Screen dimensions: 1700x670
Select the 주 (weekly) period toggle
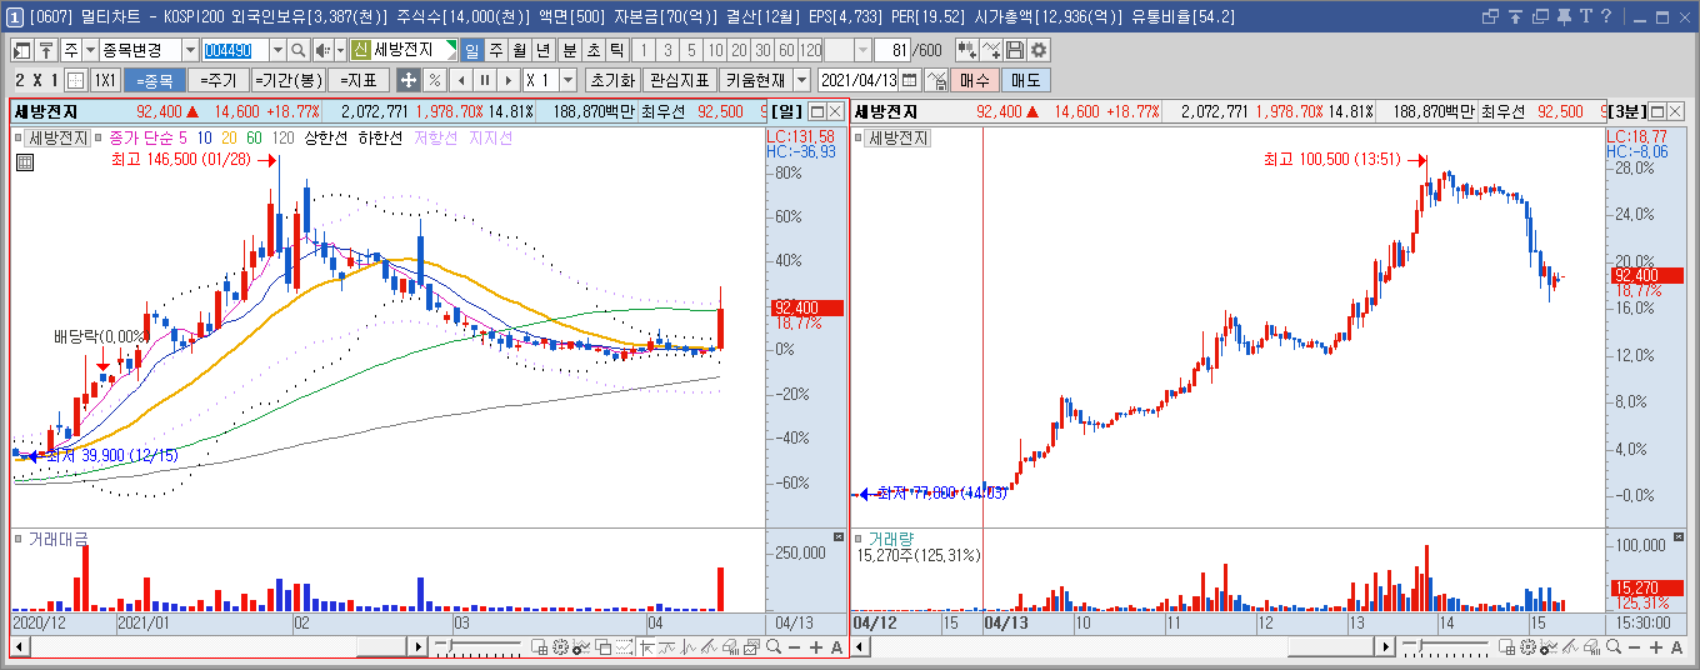pos(496,50)
